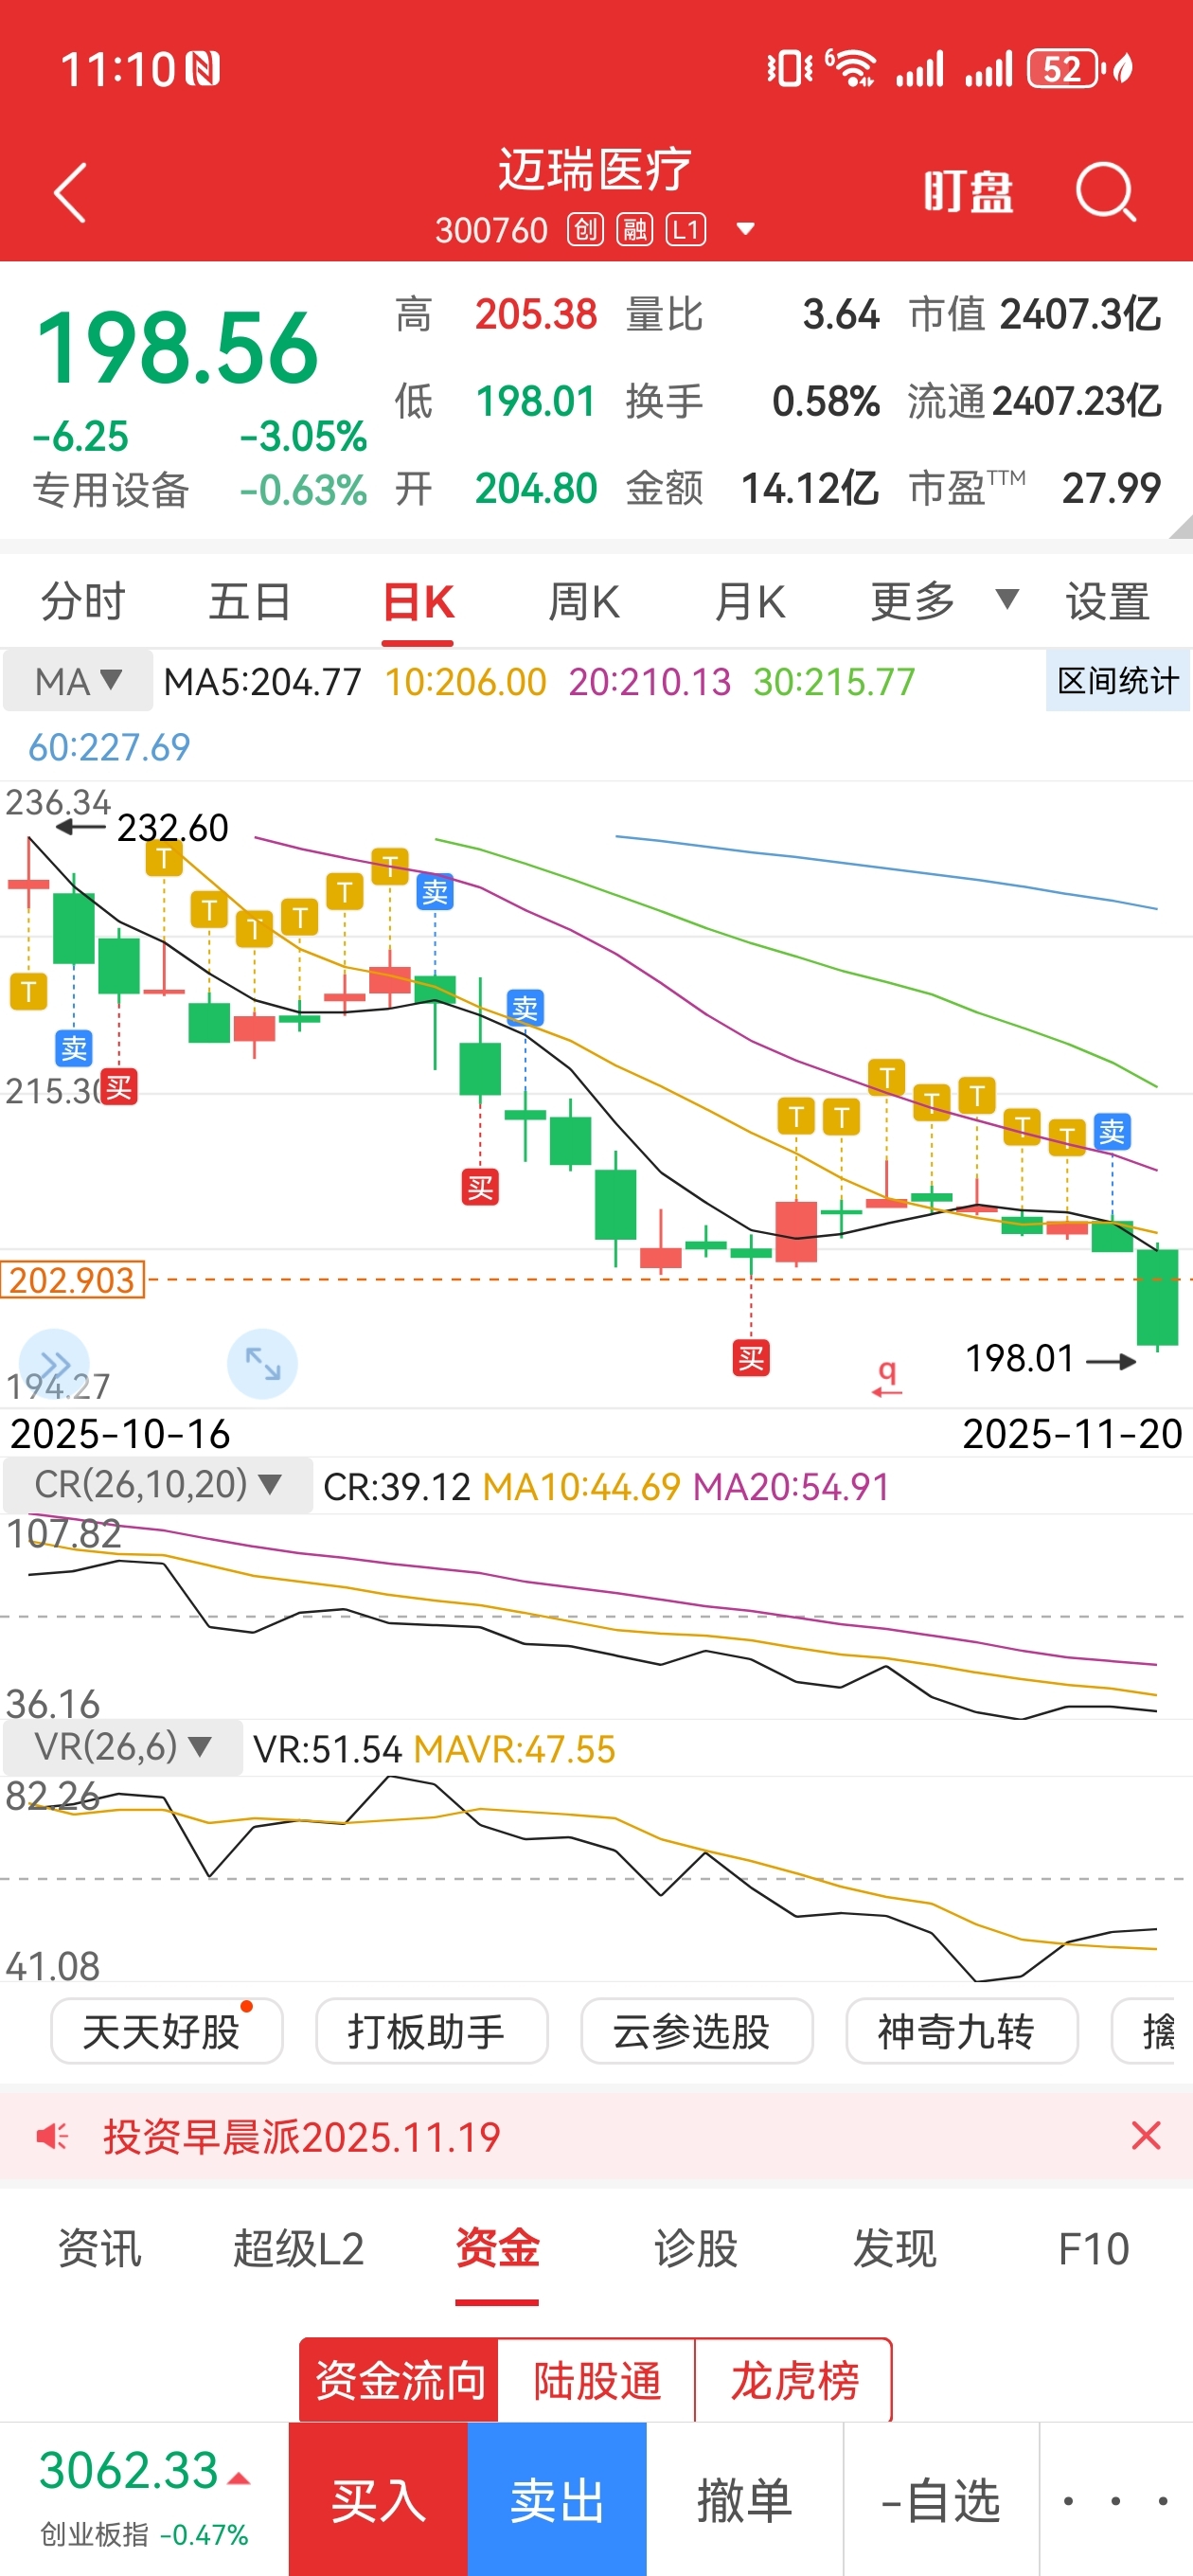Screen dimensions: 1193x2576
Task: Expand the stock title dropdown triangle
Action: click(x=745, y=229)
